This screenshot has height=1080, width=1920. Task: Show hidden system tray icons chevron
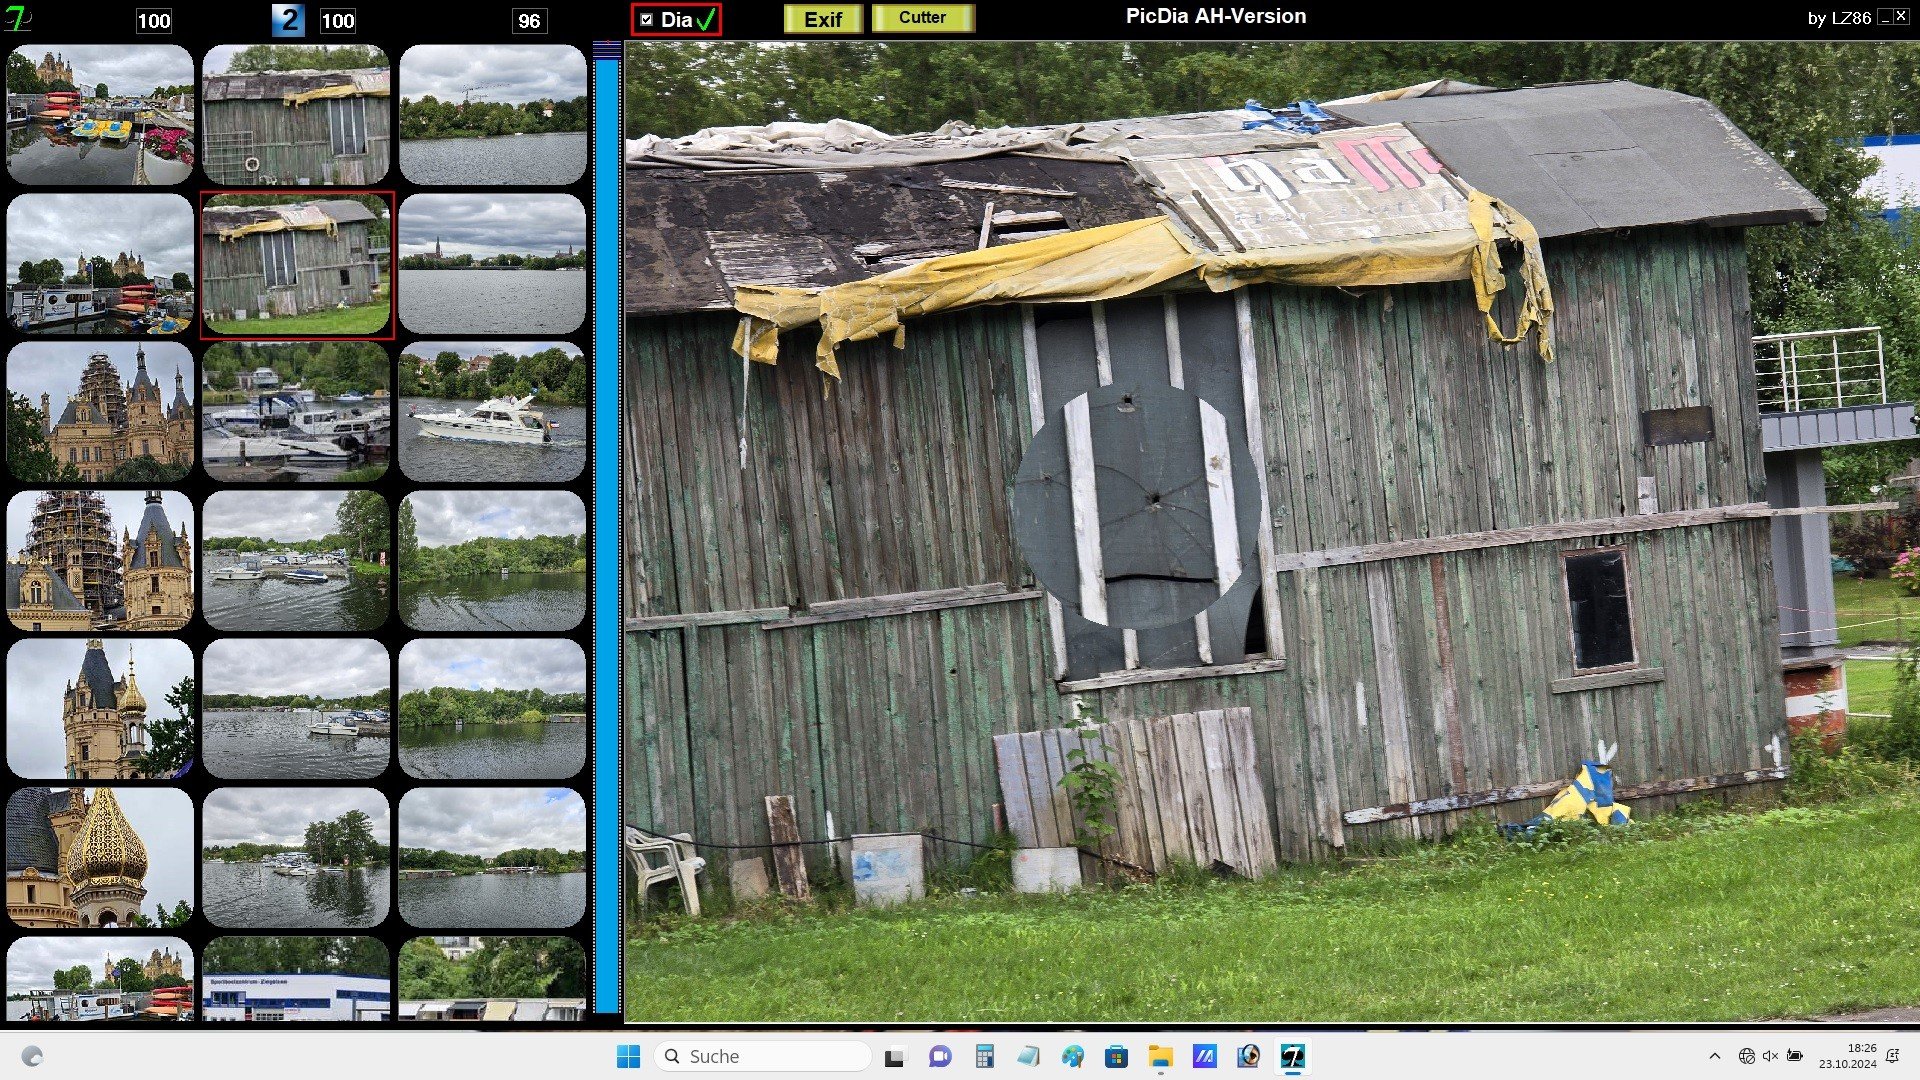[1715, 1056]
